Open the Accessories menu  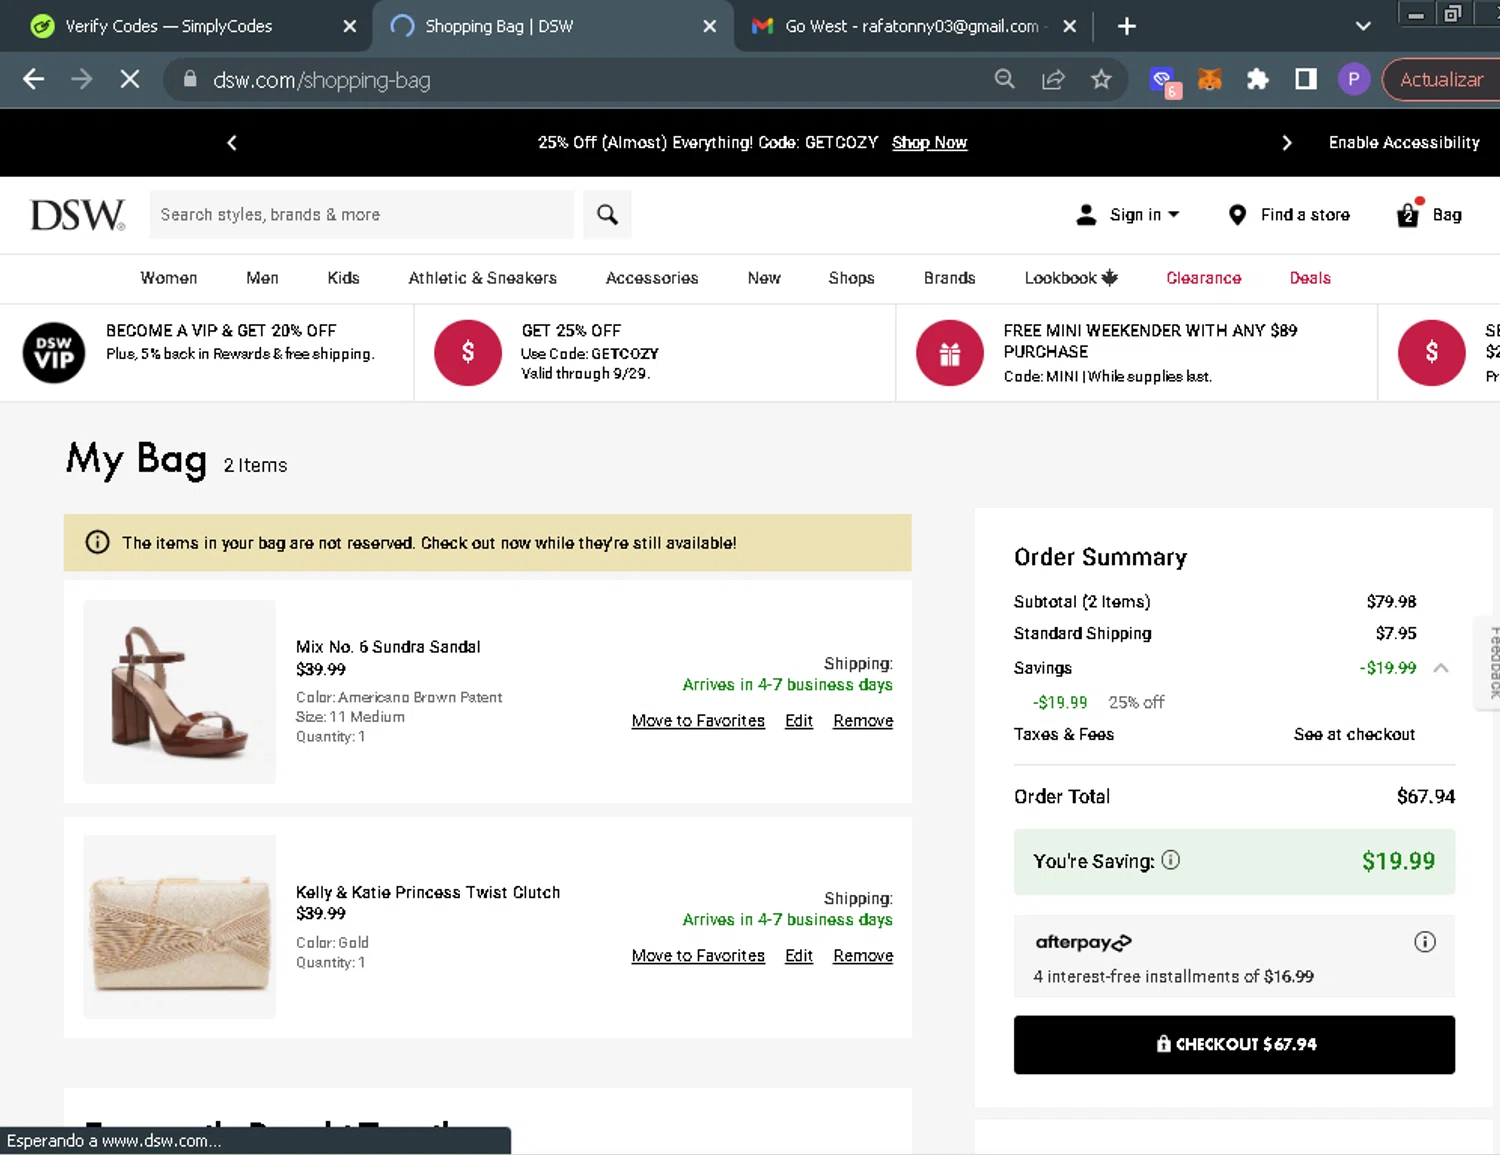[652, 278]
